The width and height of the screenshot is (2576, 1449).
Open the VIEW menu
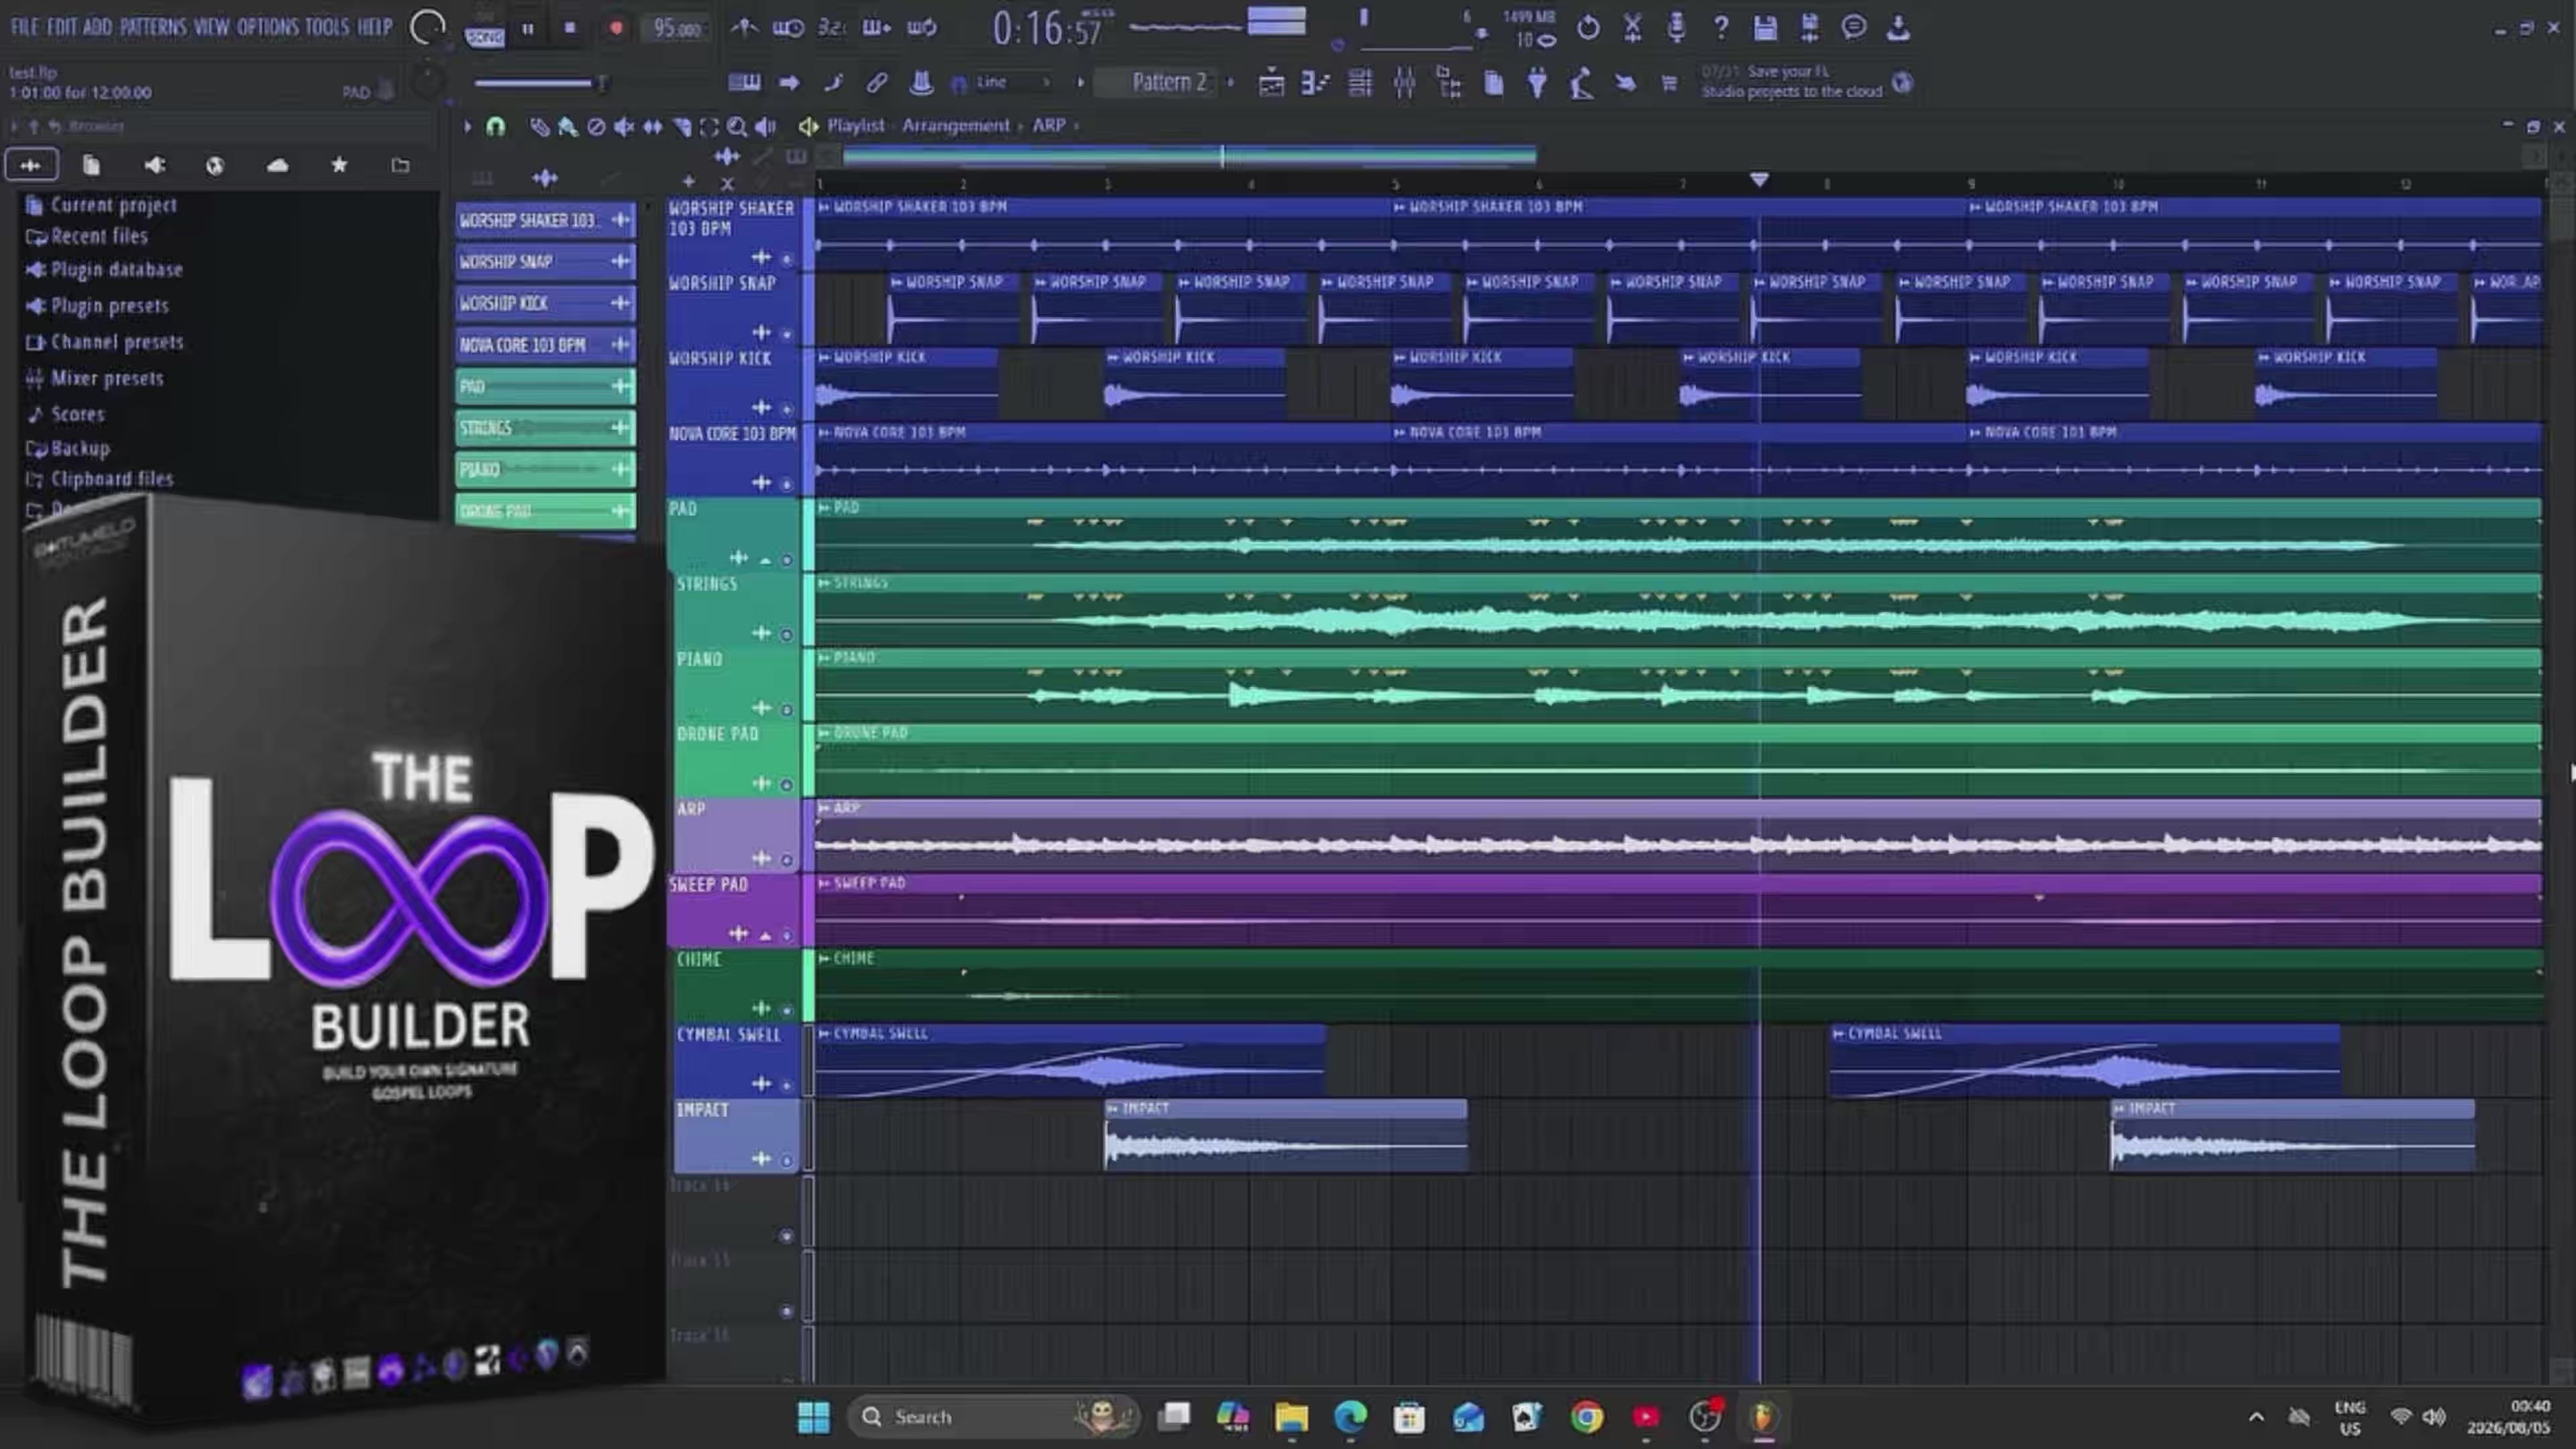(x=211, y=27)
